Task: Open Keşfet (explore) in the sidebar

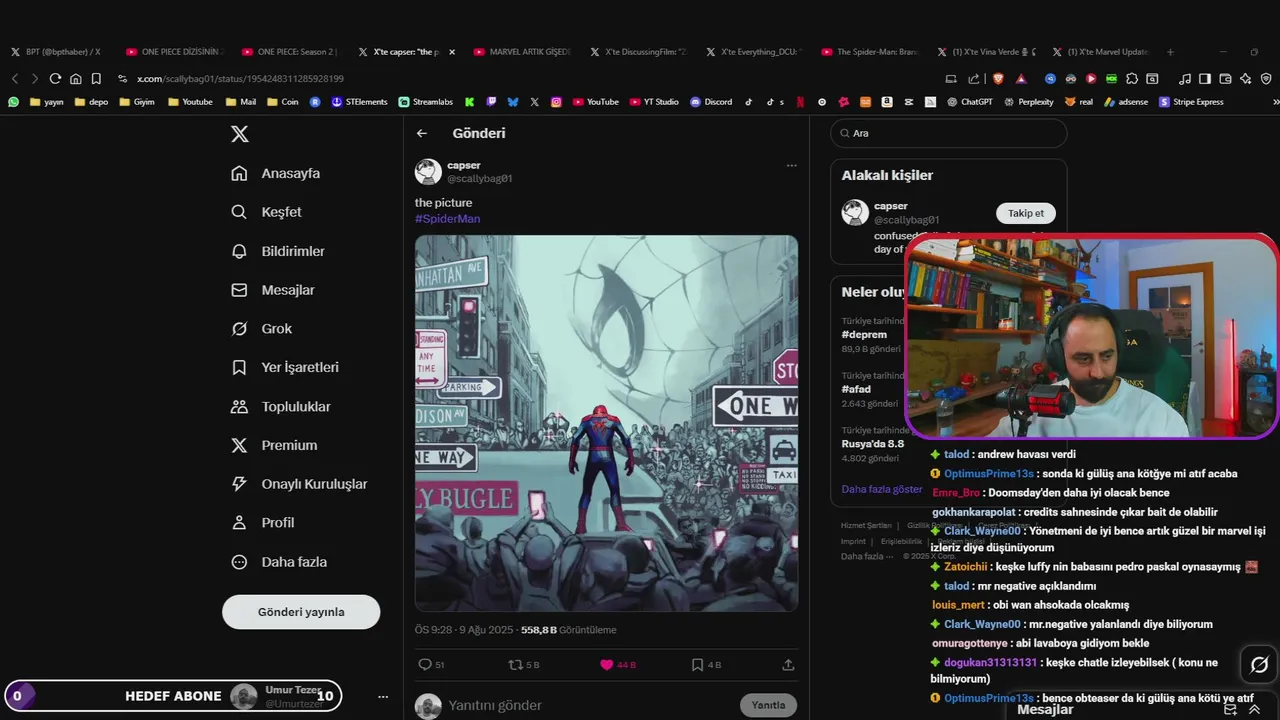Action: pos(266,212)
